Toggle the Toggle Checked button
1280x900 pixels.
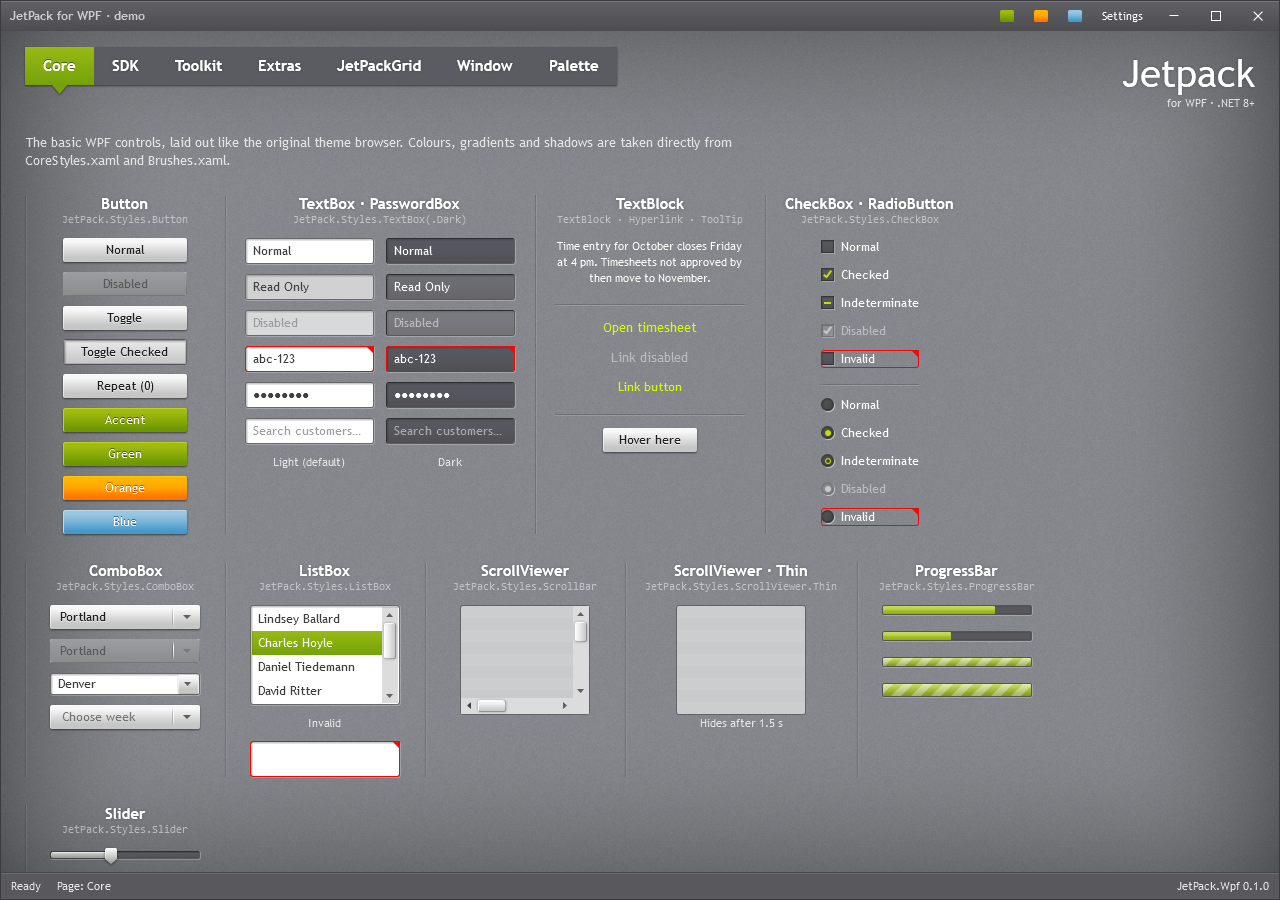[x=125, y=352]
